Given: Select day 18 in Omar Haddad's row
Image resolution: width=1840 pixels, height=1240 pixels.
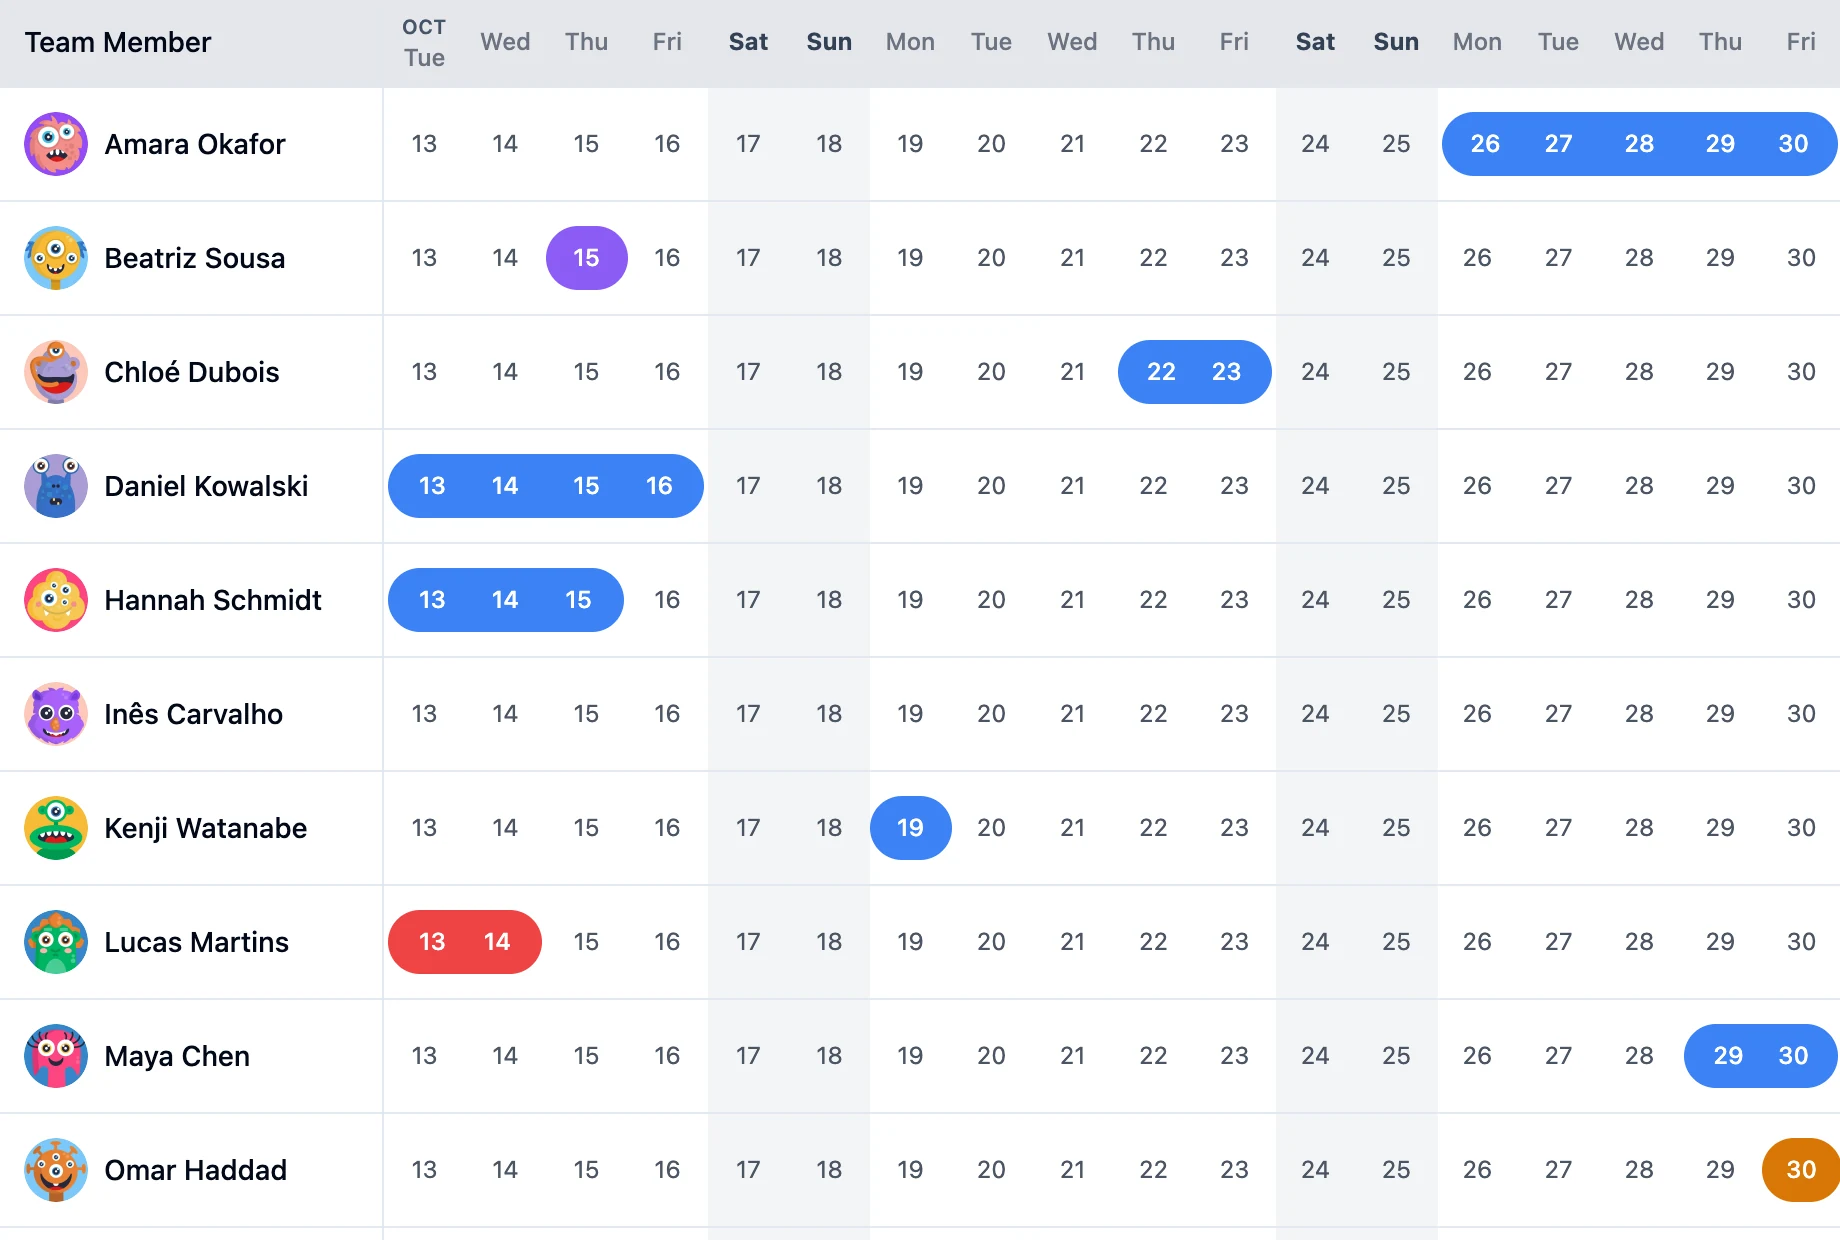Looking at the screenshot, I should [x=829, y=1170].
